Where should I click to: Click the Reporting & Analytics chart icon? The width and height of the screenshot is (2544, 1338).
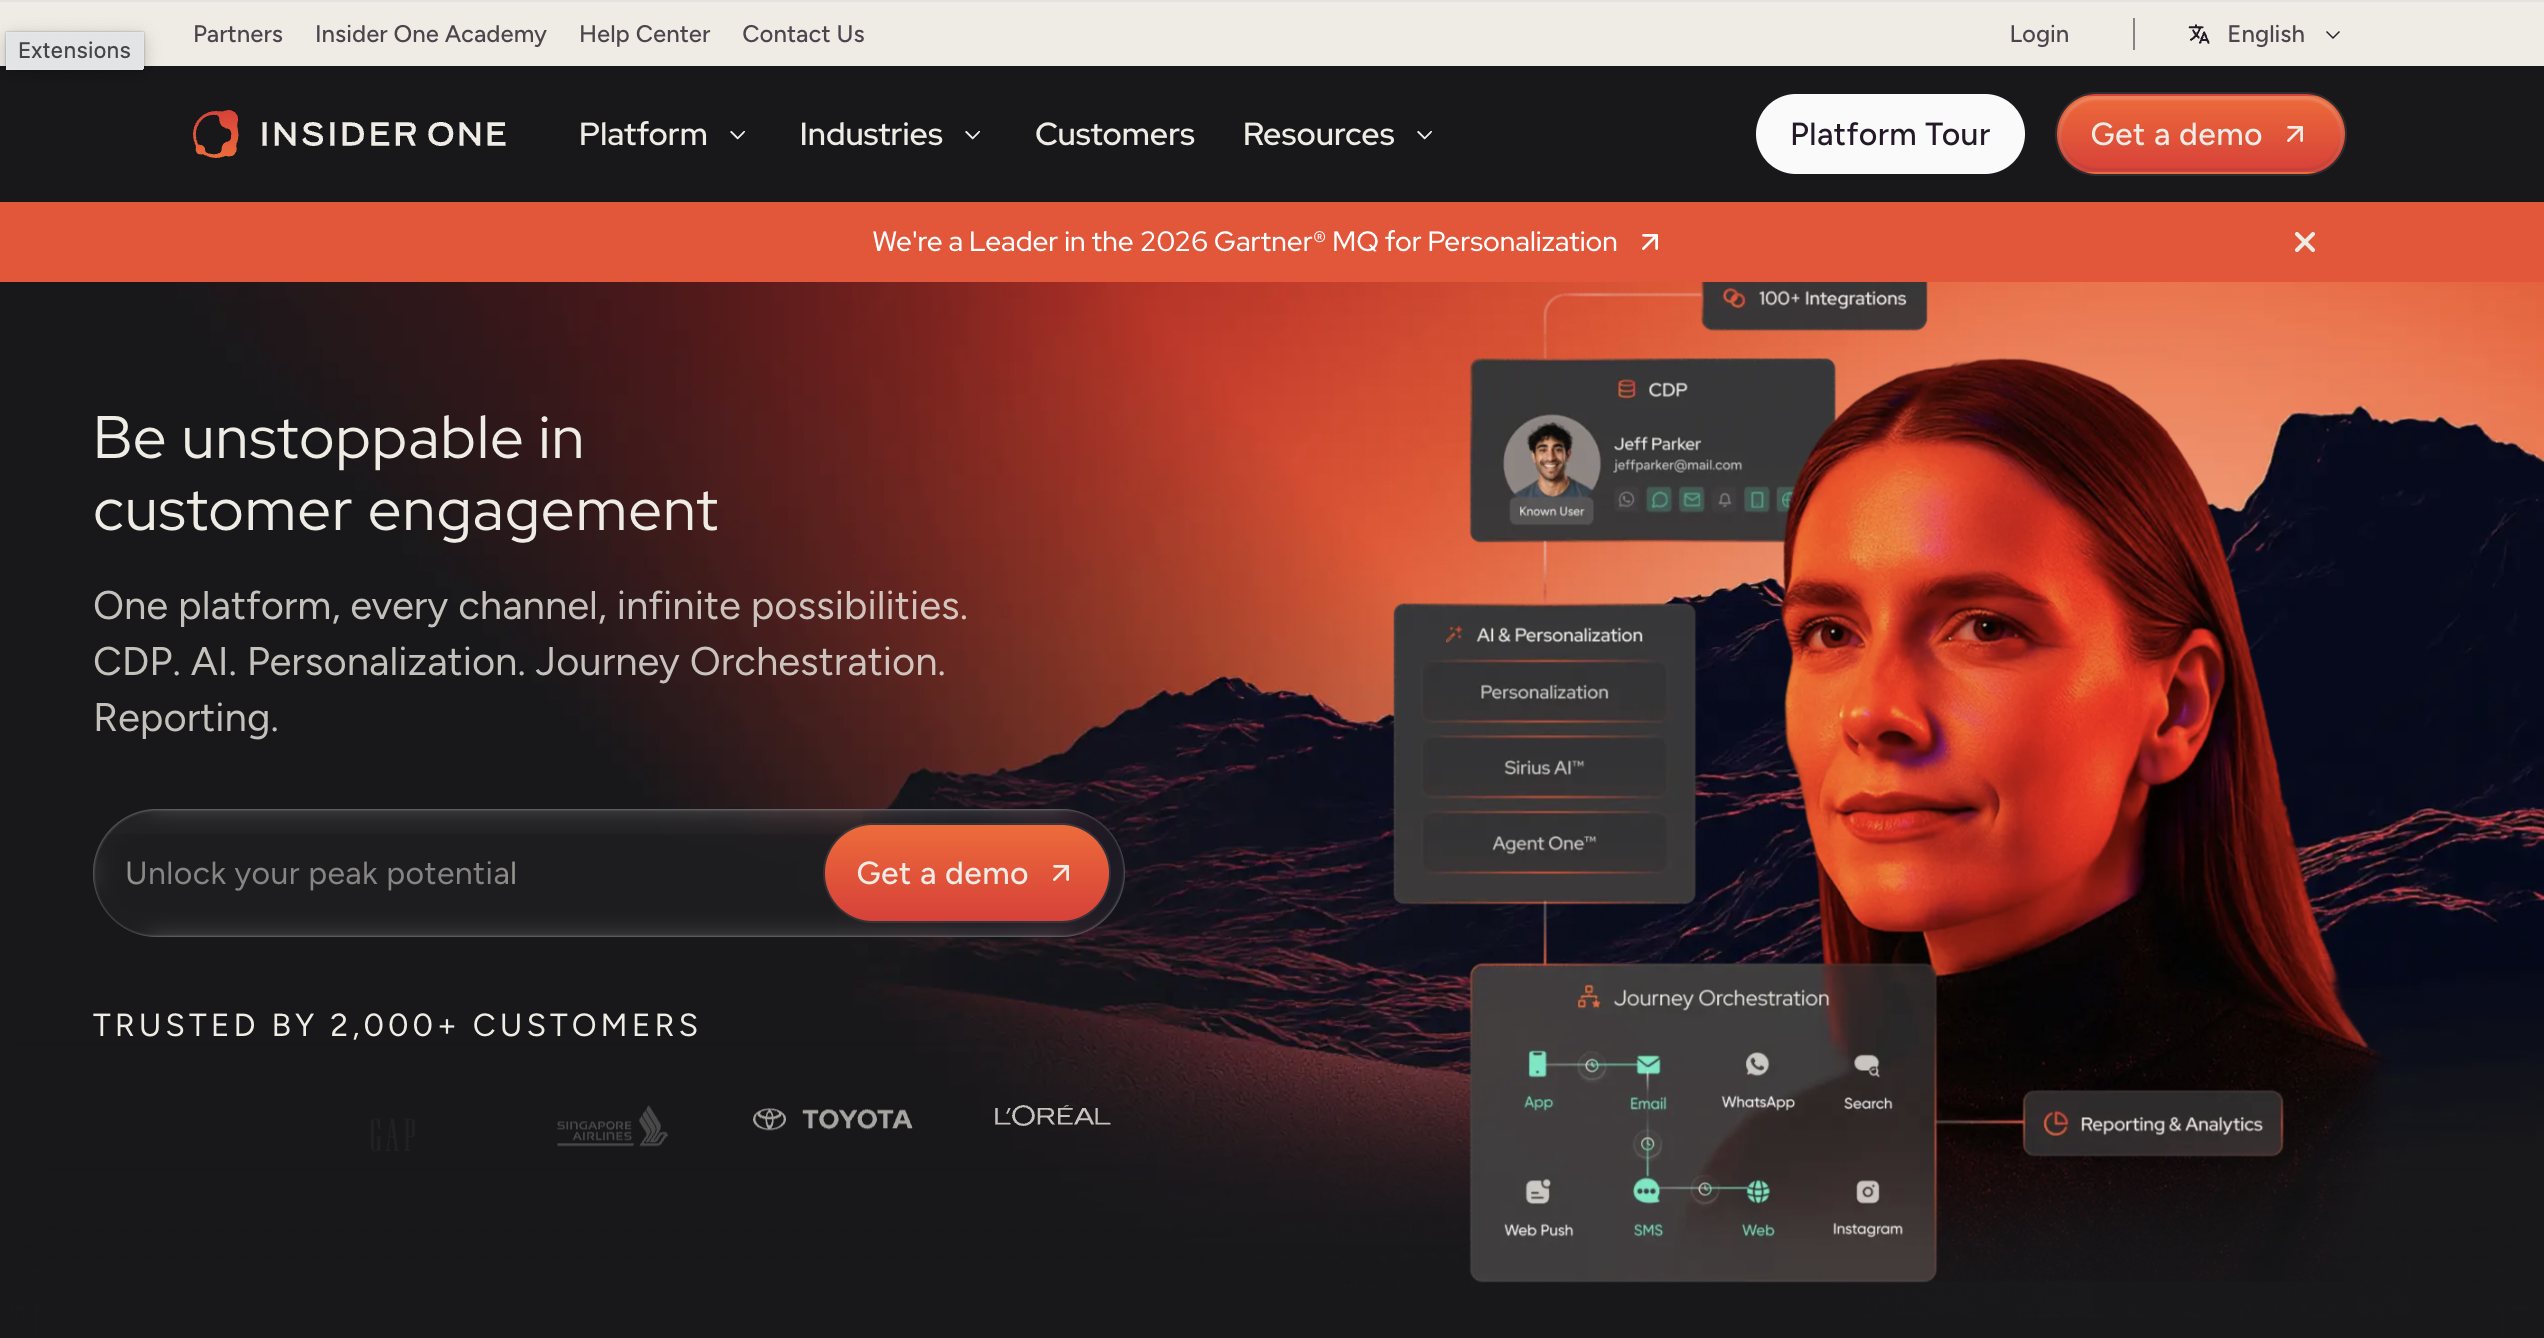[2055, 1124]
